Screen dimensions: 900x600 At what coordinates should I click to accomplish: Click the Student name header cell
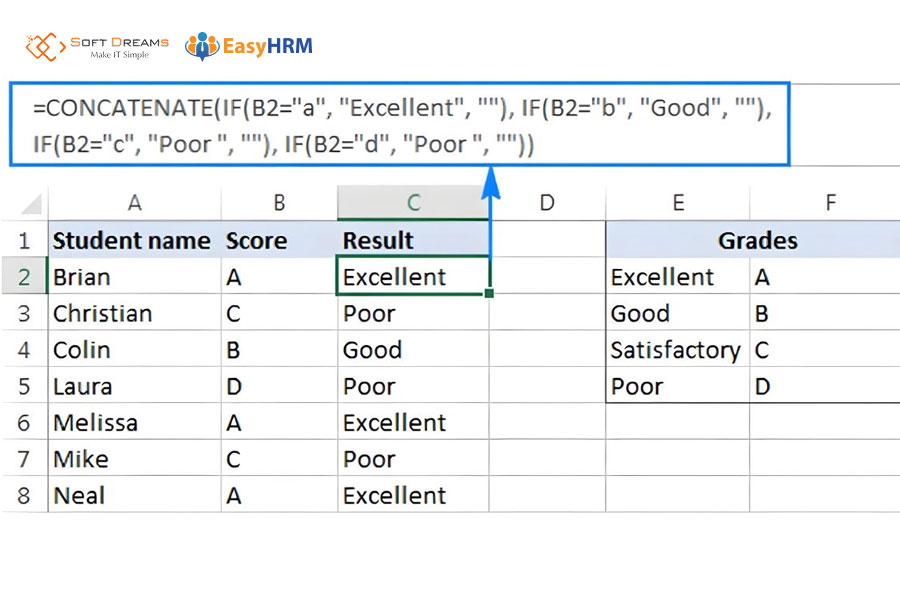coord(134,241)
